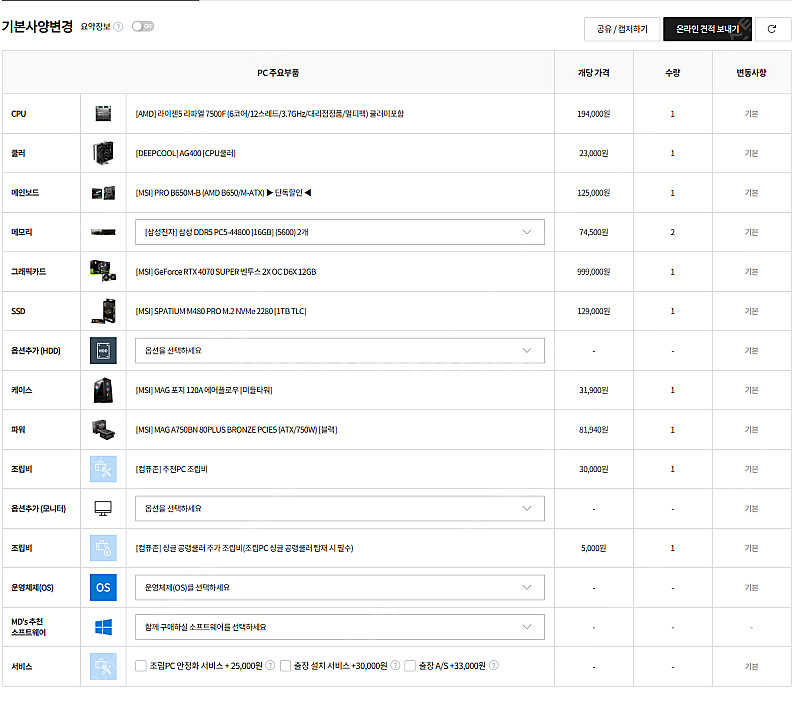Click the [DEEPCOOL] AG400 product name

click(185, 153)
